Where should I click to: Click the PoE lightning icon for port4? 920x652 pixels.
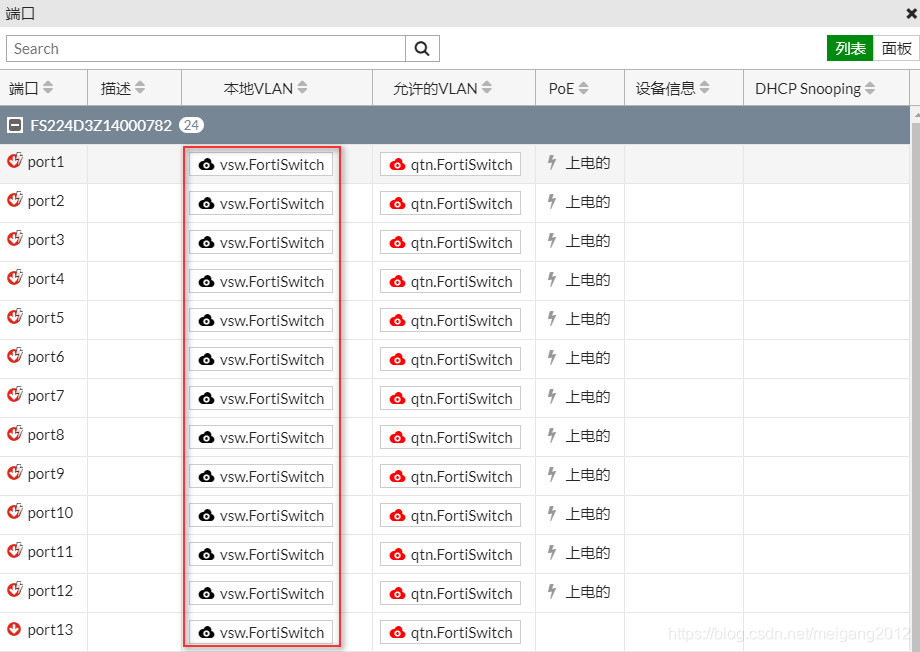point(552,280)
